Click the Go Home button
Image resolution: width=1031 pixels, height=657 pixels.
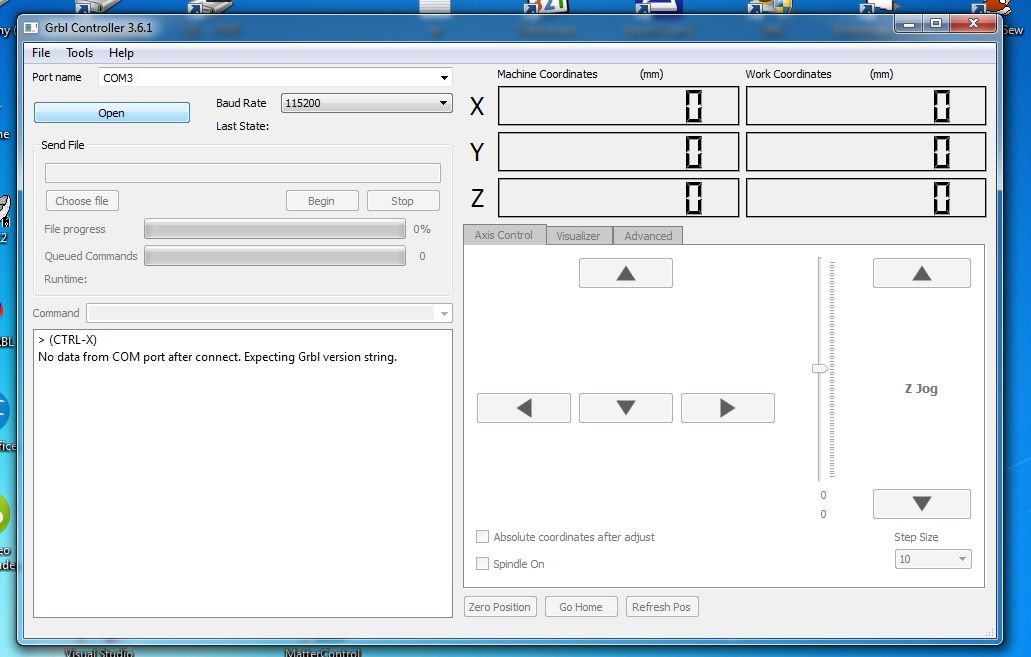pos(581,607)
